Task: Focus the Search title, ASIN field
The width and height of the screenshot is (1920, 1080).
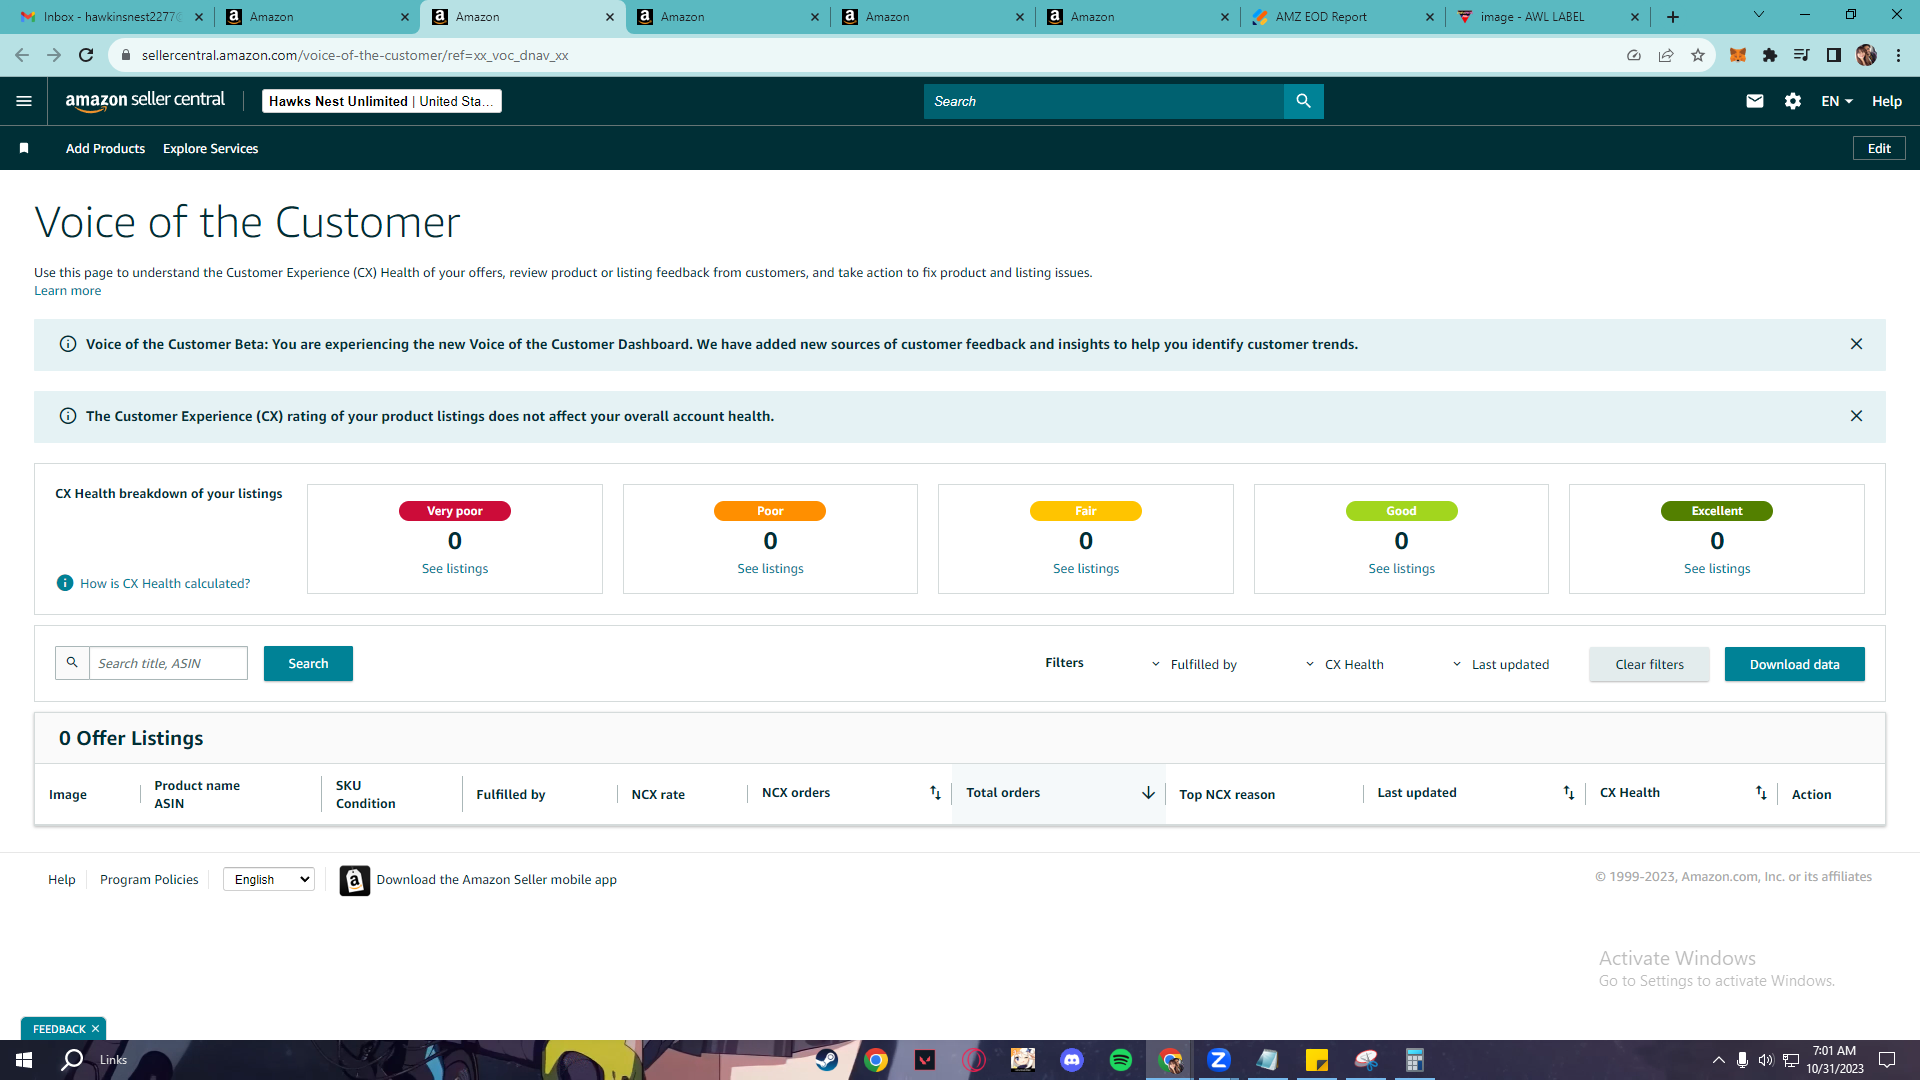Action: pyautogui.click(x=168, y=663)
